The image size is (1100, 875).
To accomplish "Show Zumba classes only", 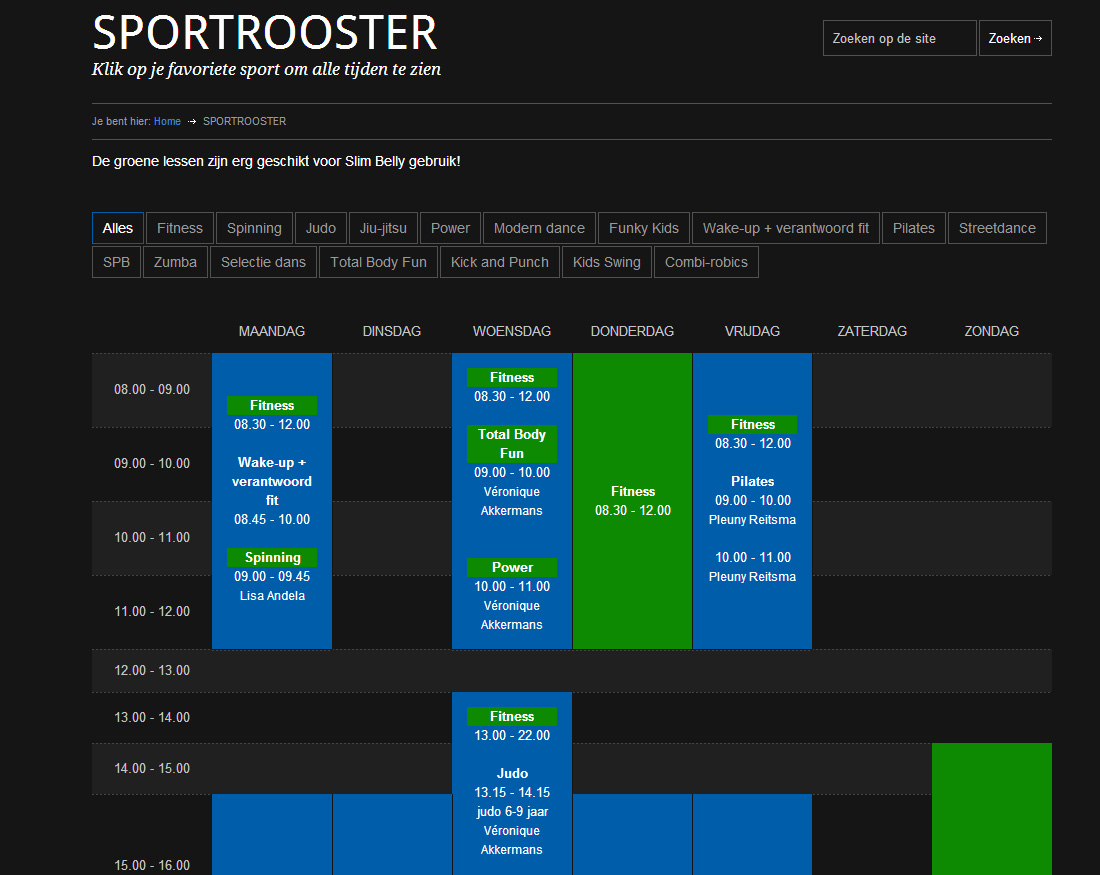I will (175, 262).
